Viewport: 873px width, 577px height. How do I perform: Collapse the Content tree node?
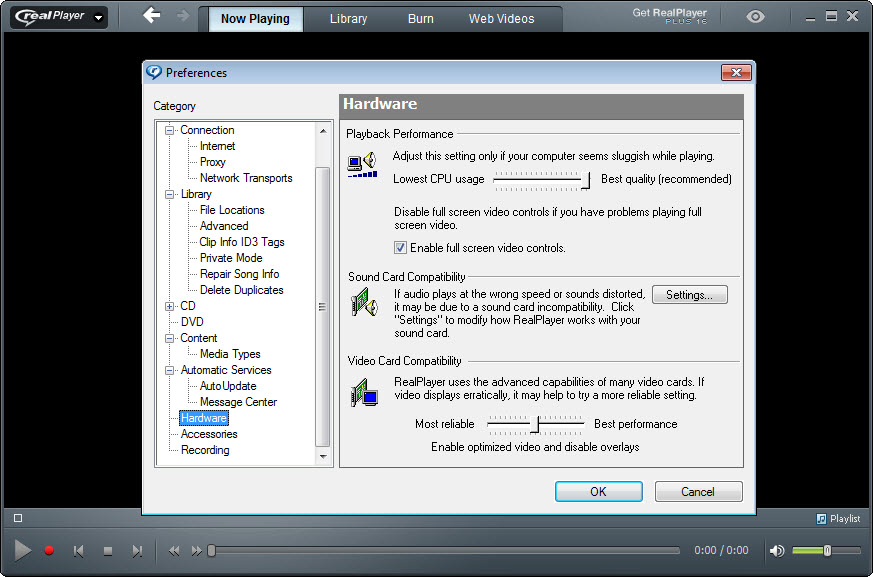(169, 339)
